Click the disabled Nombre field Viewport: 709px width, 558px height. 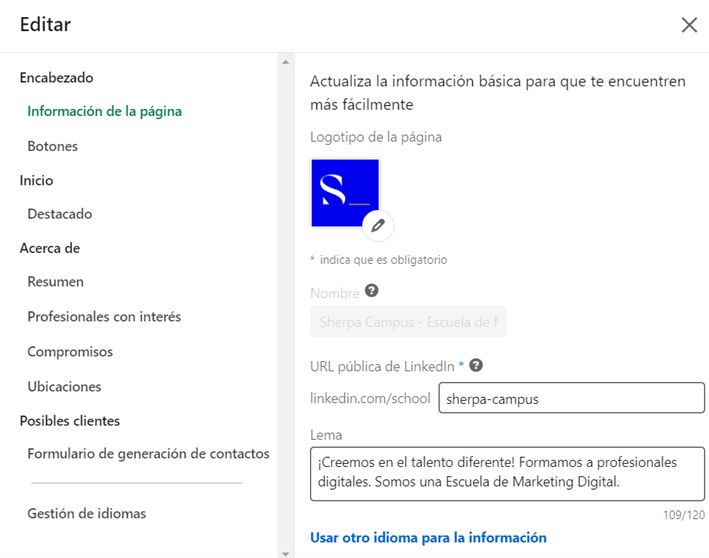tap(408, 322)
